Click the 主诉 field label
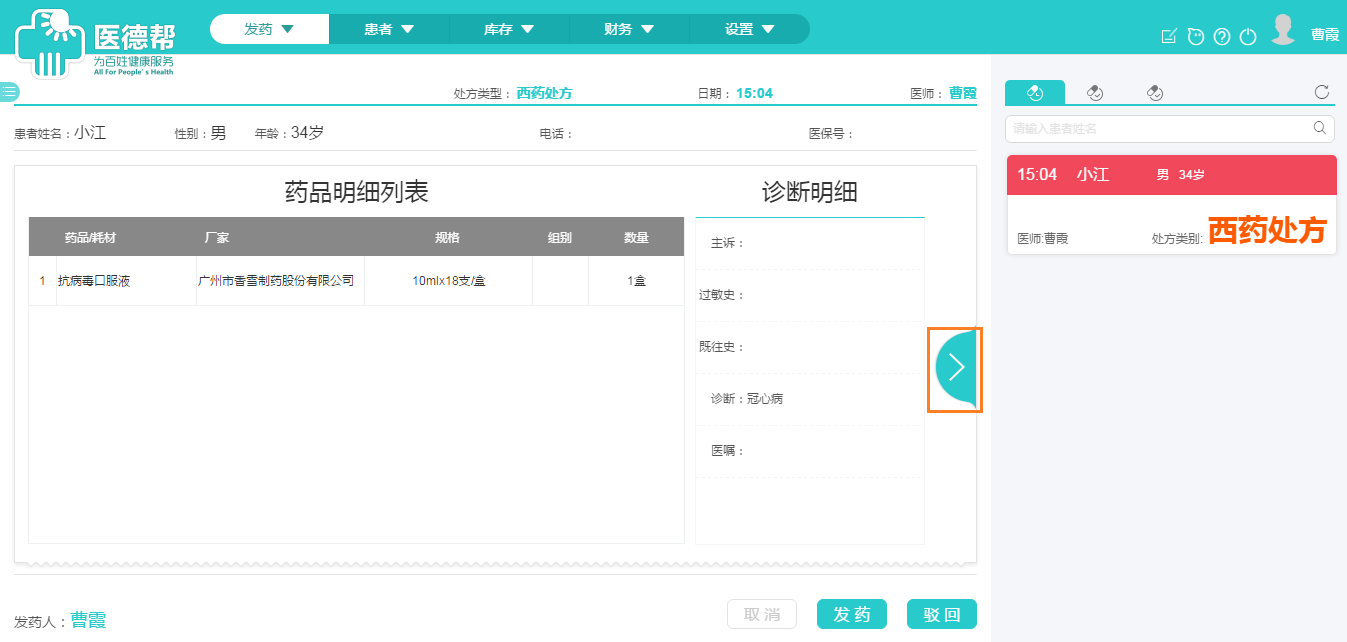The image size is (1347, 642). point(728,243)
